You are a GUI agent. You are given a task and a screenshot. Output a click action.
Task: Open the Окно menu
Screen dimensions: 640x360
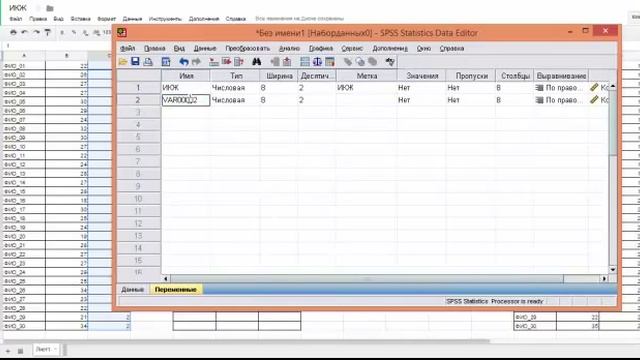424,48
